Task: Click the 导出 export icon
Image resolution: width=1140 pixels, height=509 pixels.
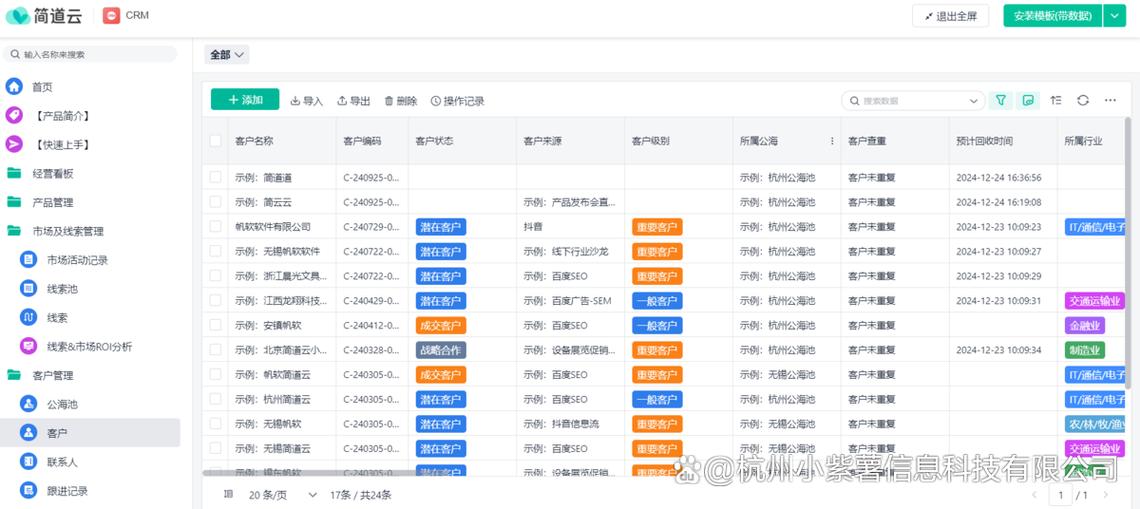Action: 342,101
